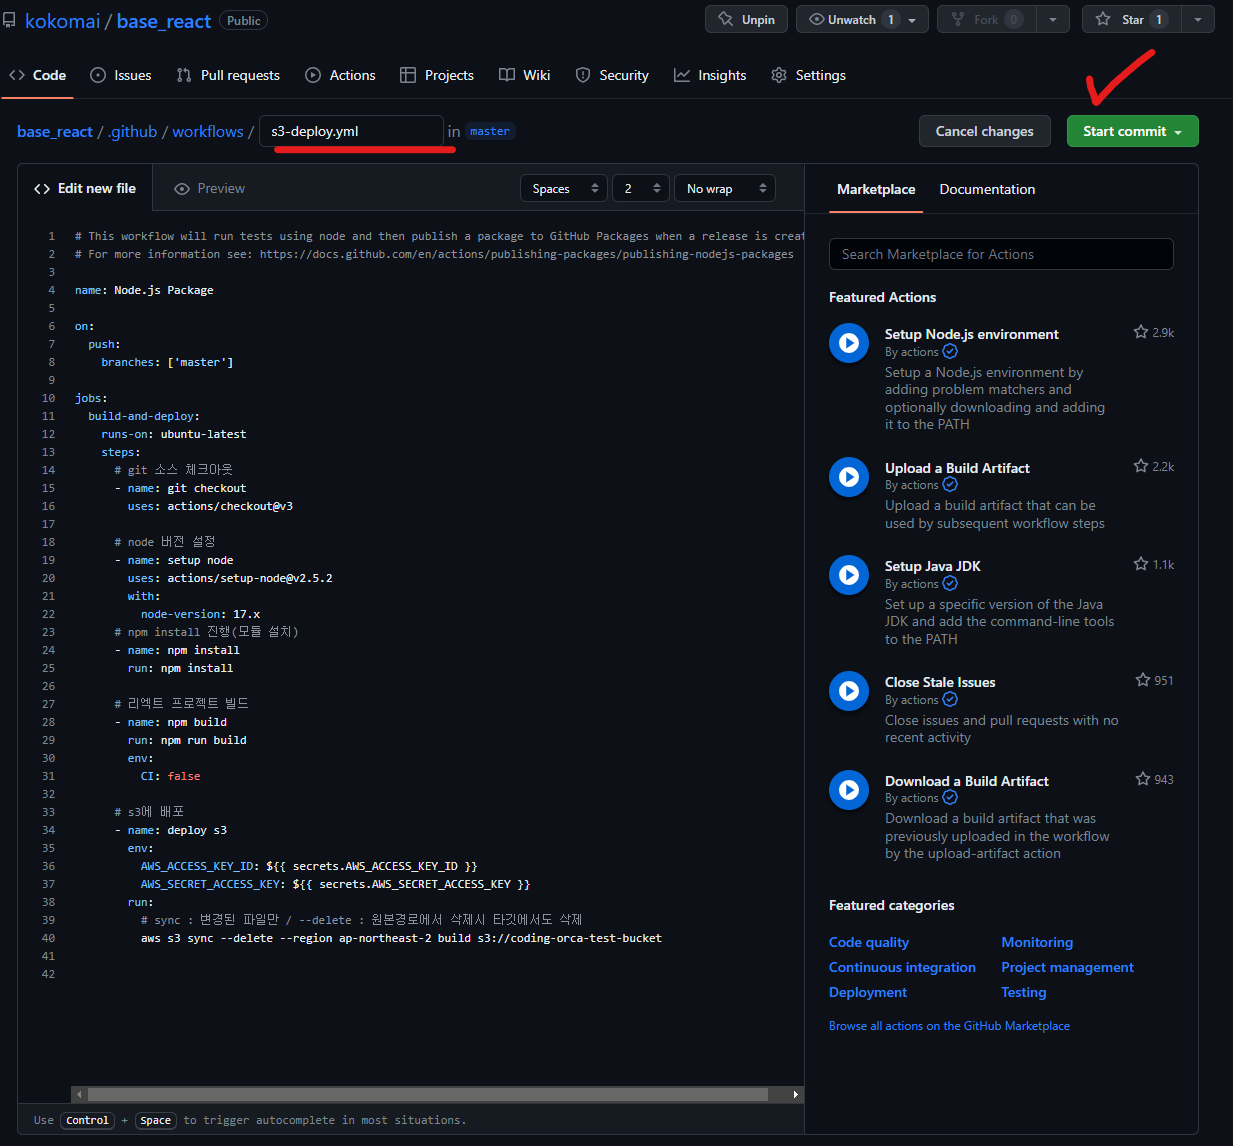Switch to the Documentation sidebar tab
Image resolution: width=1233 pixels, height=1146 pixels.
(x=987, y=189)
